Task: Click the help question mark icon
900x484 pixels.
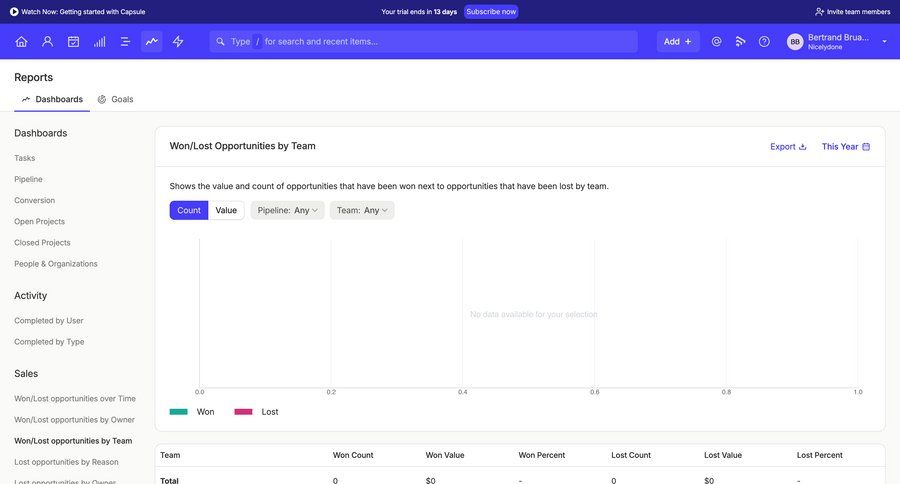Action: pyautogui.click(x=764, y=42)
